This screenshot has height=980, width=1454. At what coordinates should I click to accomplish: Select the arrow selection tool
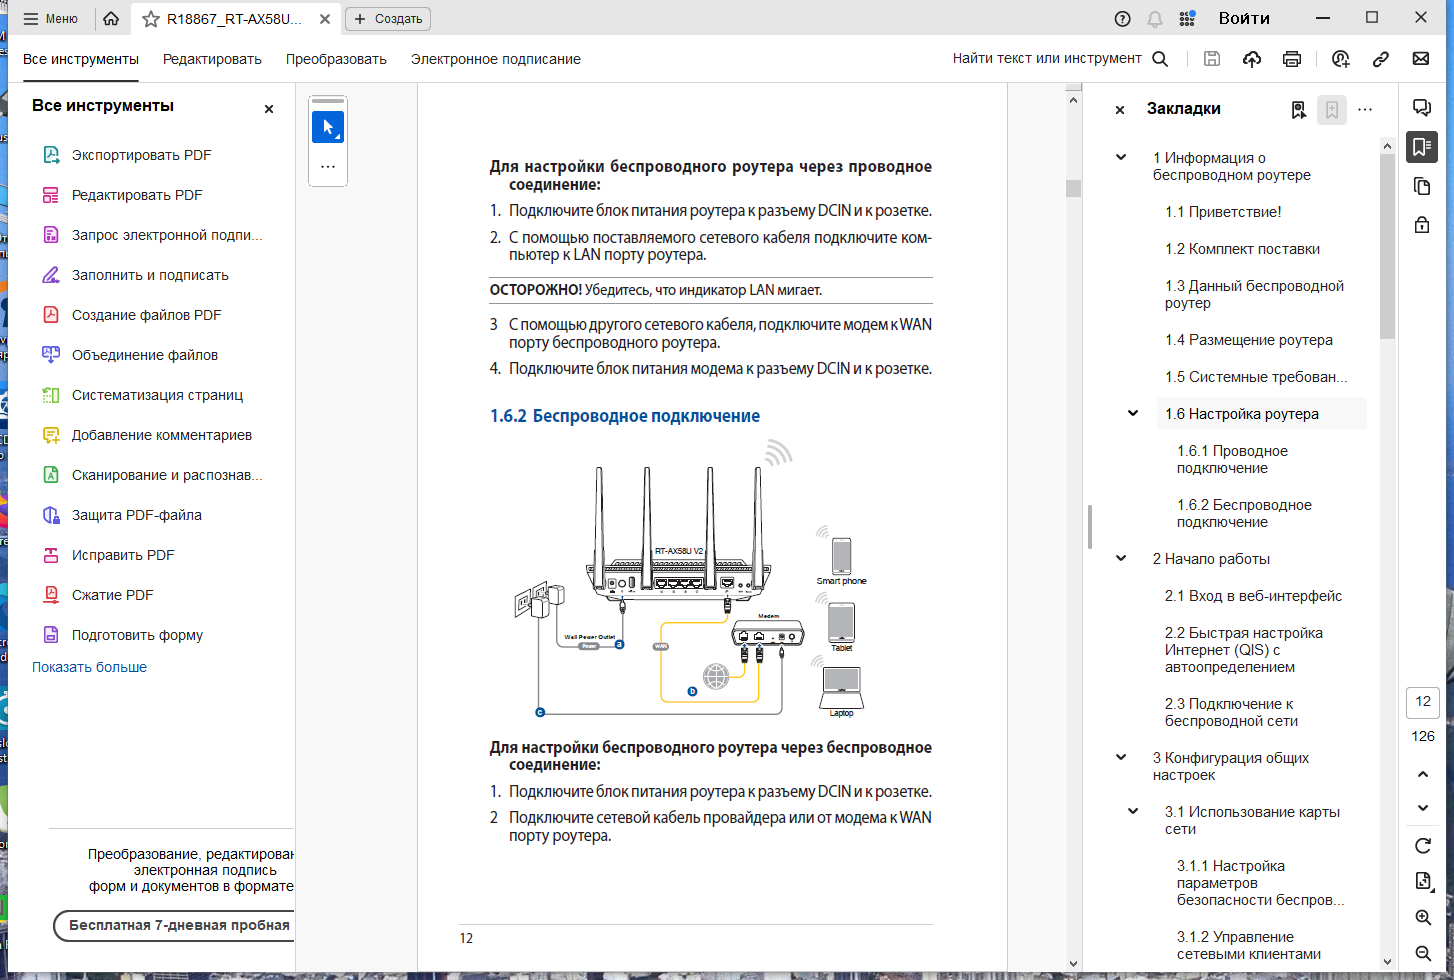coord(328,127)
